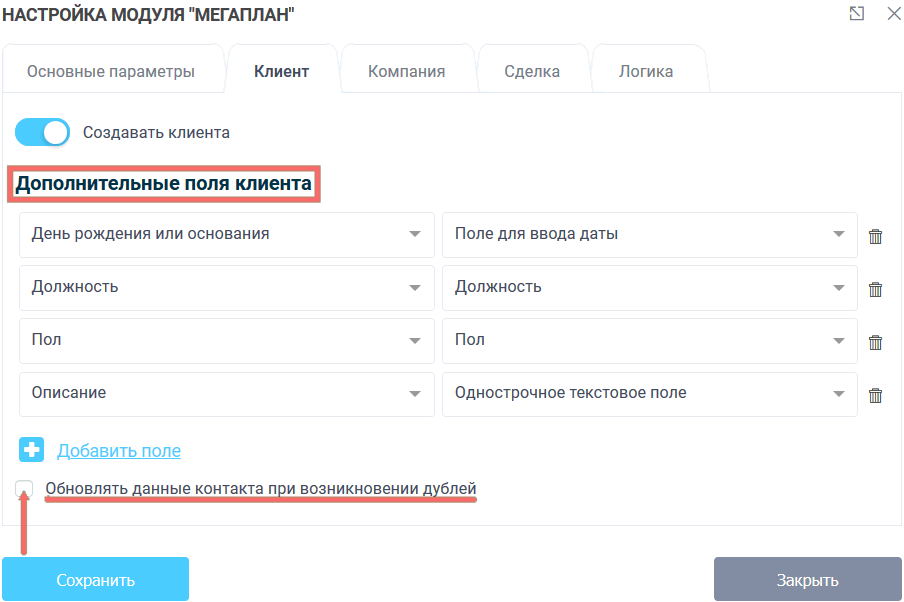904x602 pixels.
Task: Expand the settings window to fullscreen
Action: (x=855, y=15)
